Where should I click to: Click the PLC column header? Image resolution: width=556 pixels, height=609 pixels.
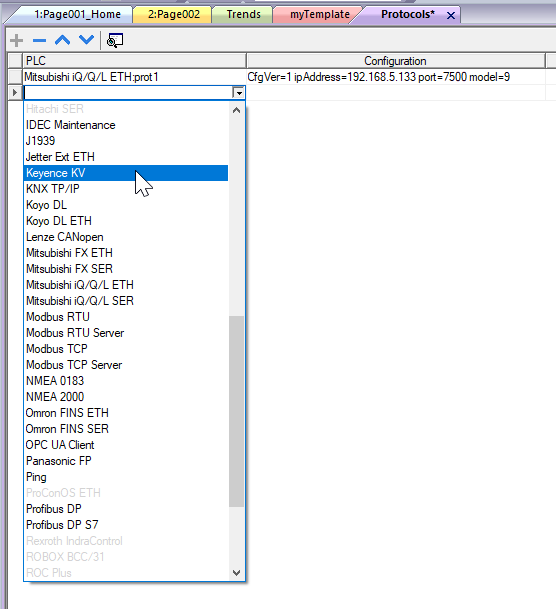point(134,61)
